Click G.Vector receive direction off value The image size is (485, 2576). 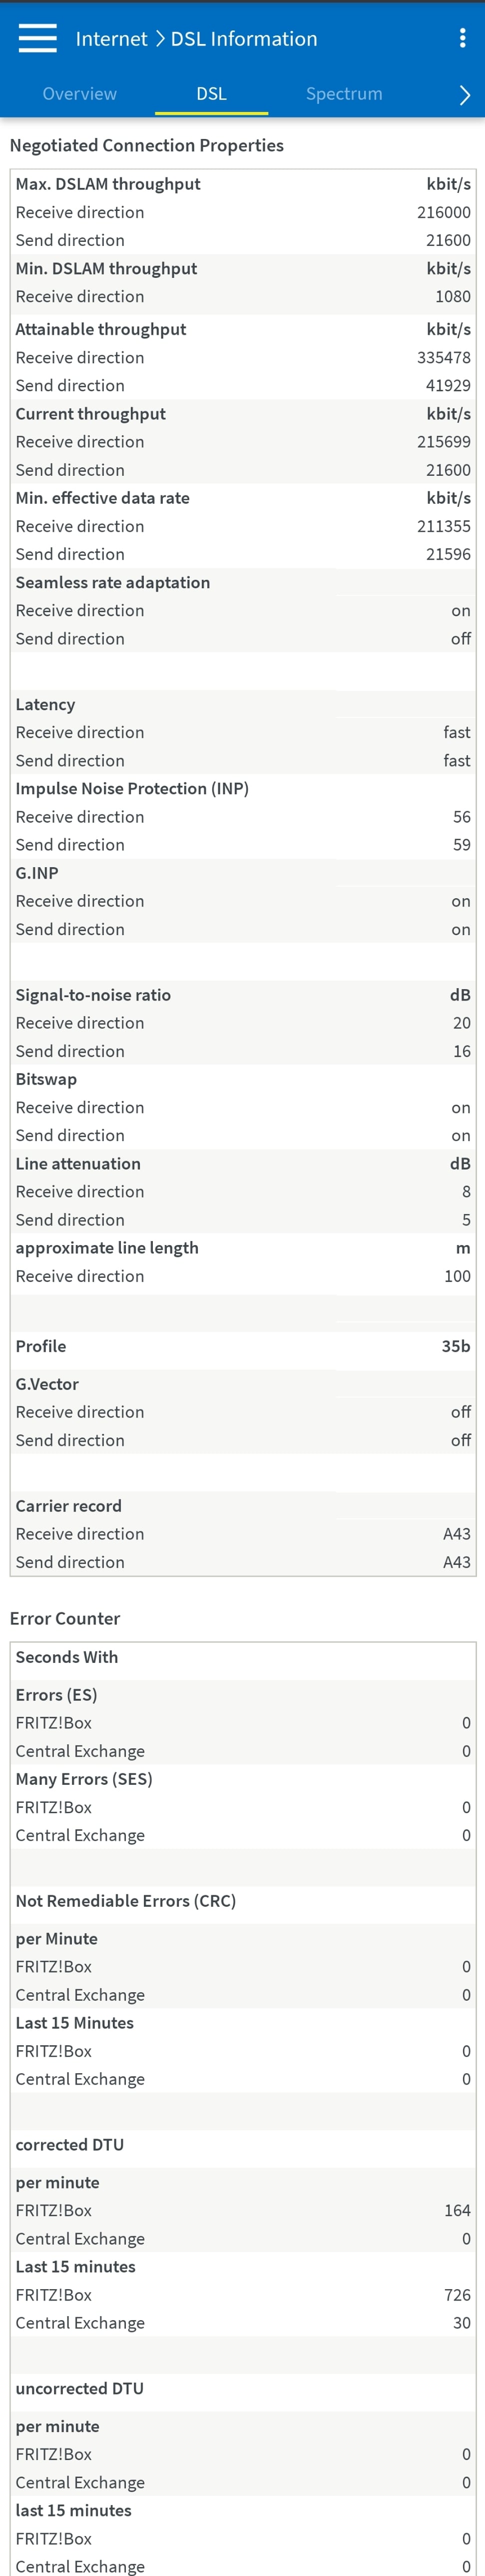pyautogui.click(x=460, y=1412)
